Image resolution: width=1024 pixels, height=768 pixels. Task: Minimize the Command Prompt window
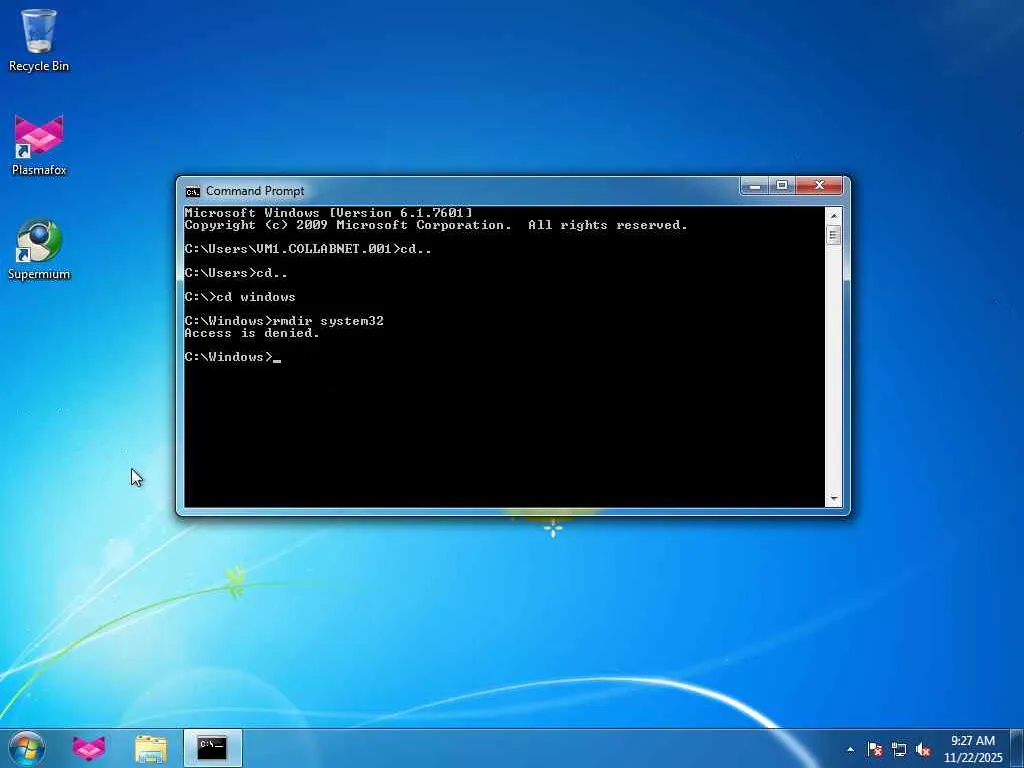pos(755,185)
